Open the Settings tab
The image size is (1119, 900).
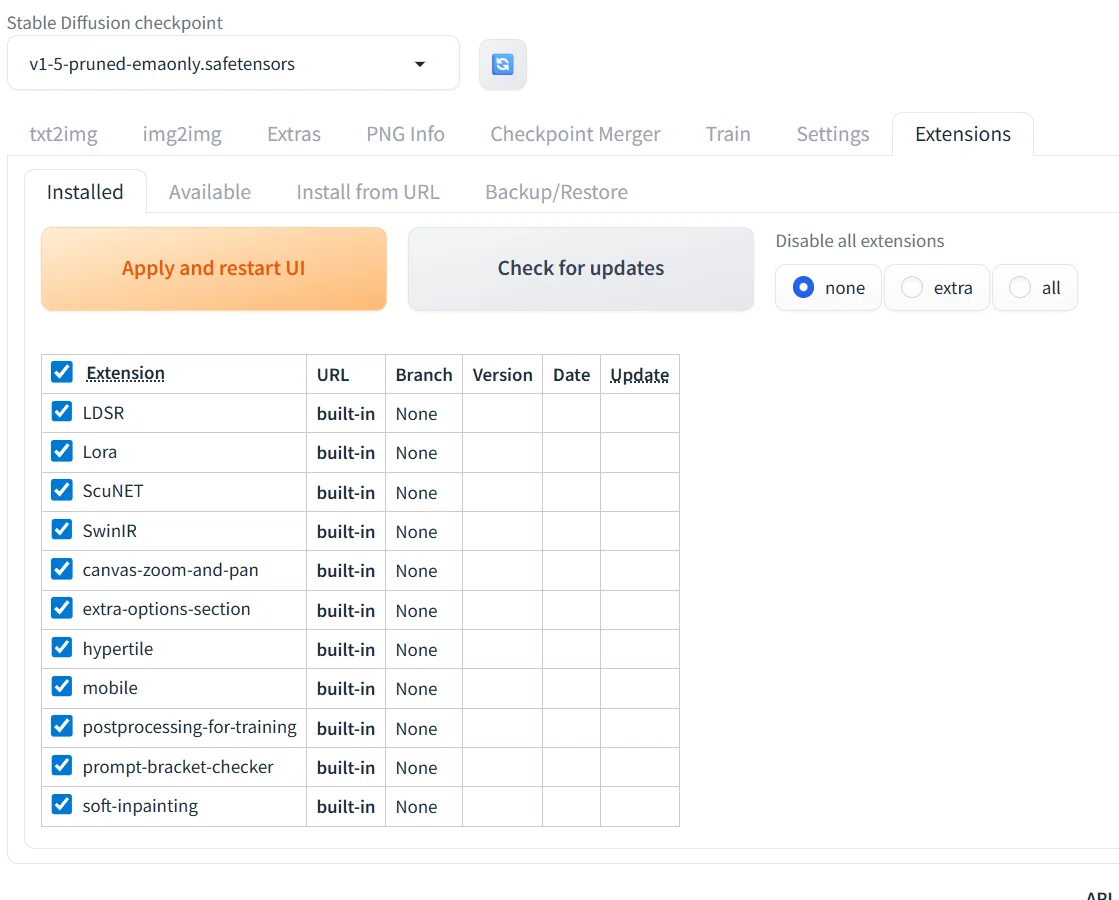[833, 134]
